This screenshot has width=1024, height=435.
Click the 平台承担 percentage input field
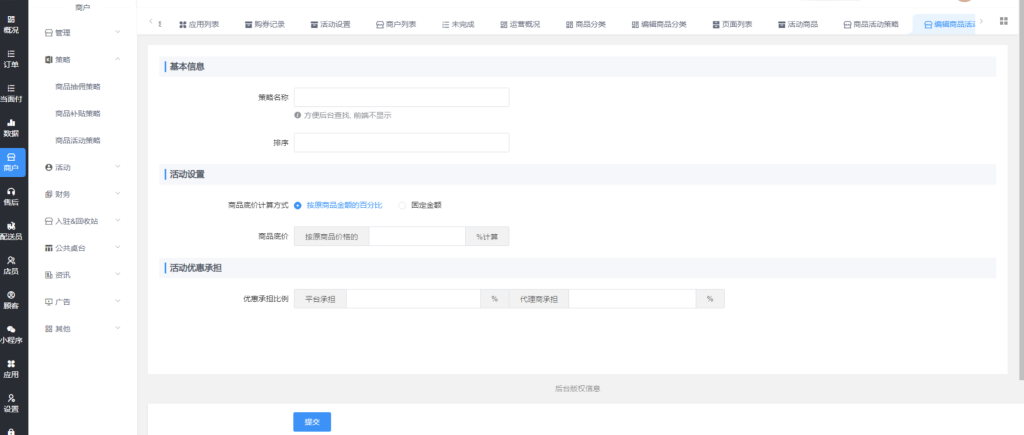click(414, 299)
